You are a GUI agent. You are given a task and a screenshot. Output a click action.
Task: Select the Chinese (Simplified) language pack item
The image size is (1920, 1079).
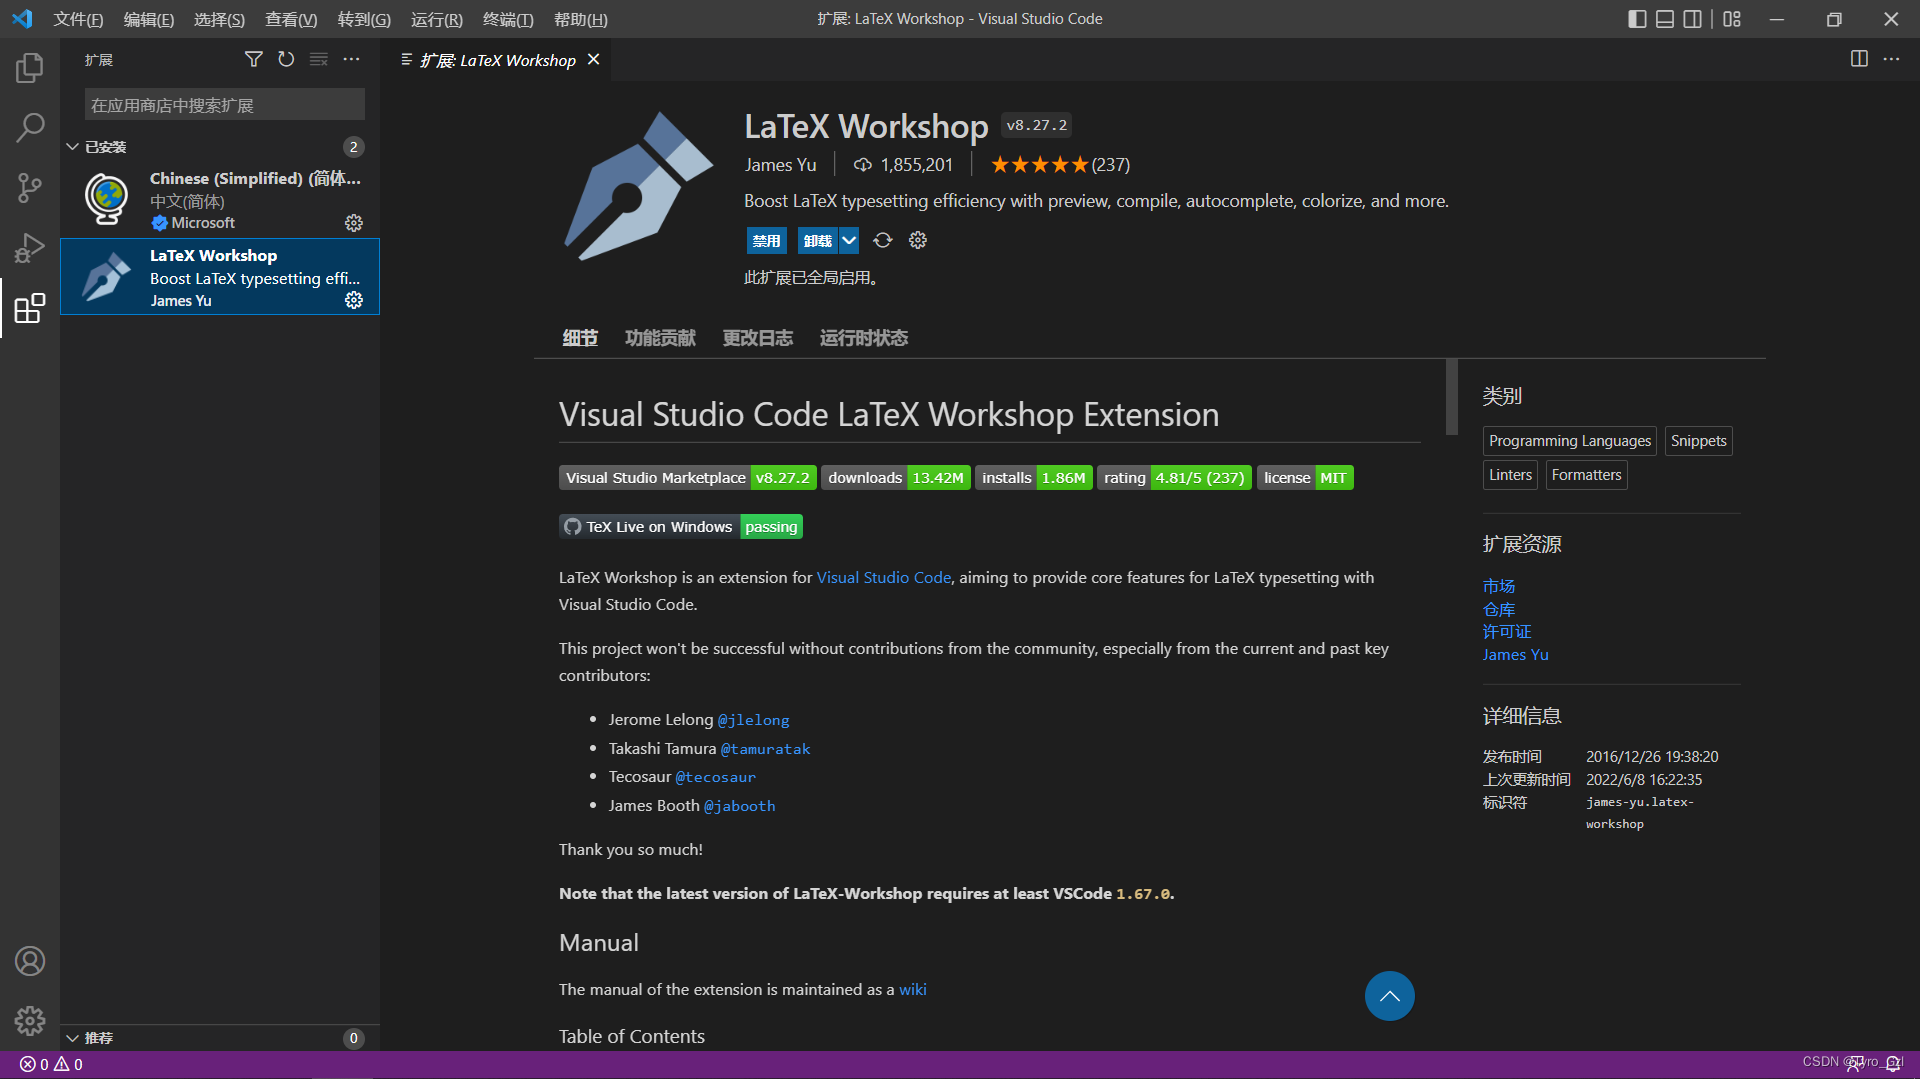[x=220, y=199]
